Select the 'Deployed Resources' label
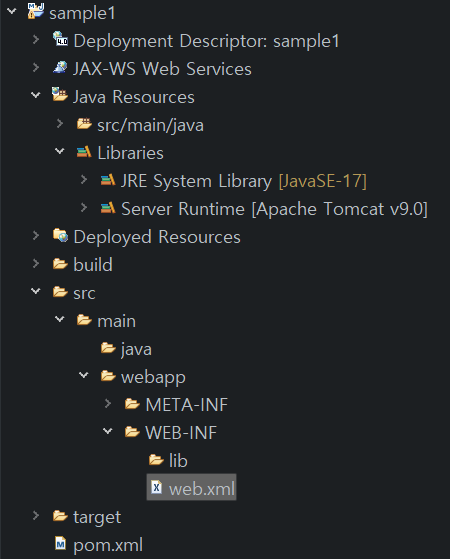Screen dimensions: 450x559 [157, 237]
